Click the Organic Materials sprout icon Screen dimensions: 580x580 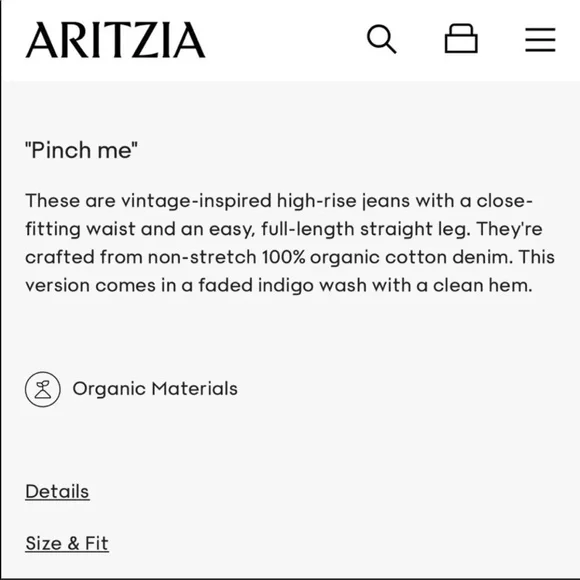[x=43, y=389]
